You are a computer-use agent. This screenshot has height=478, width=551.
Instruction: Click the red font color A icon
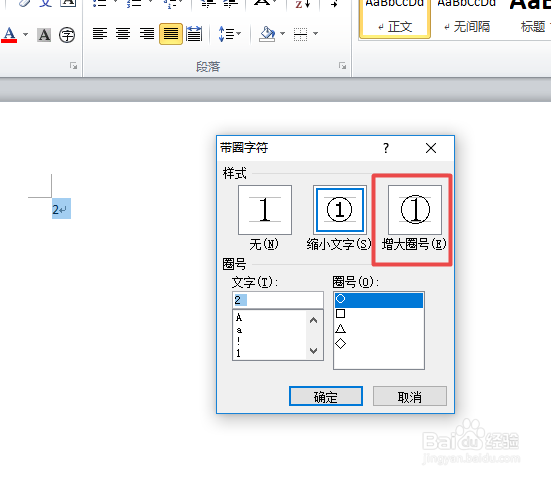tap(9, 34)
